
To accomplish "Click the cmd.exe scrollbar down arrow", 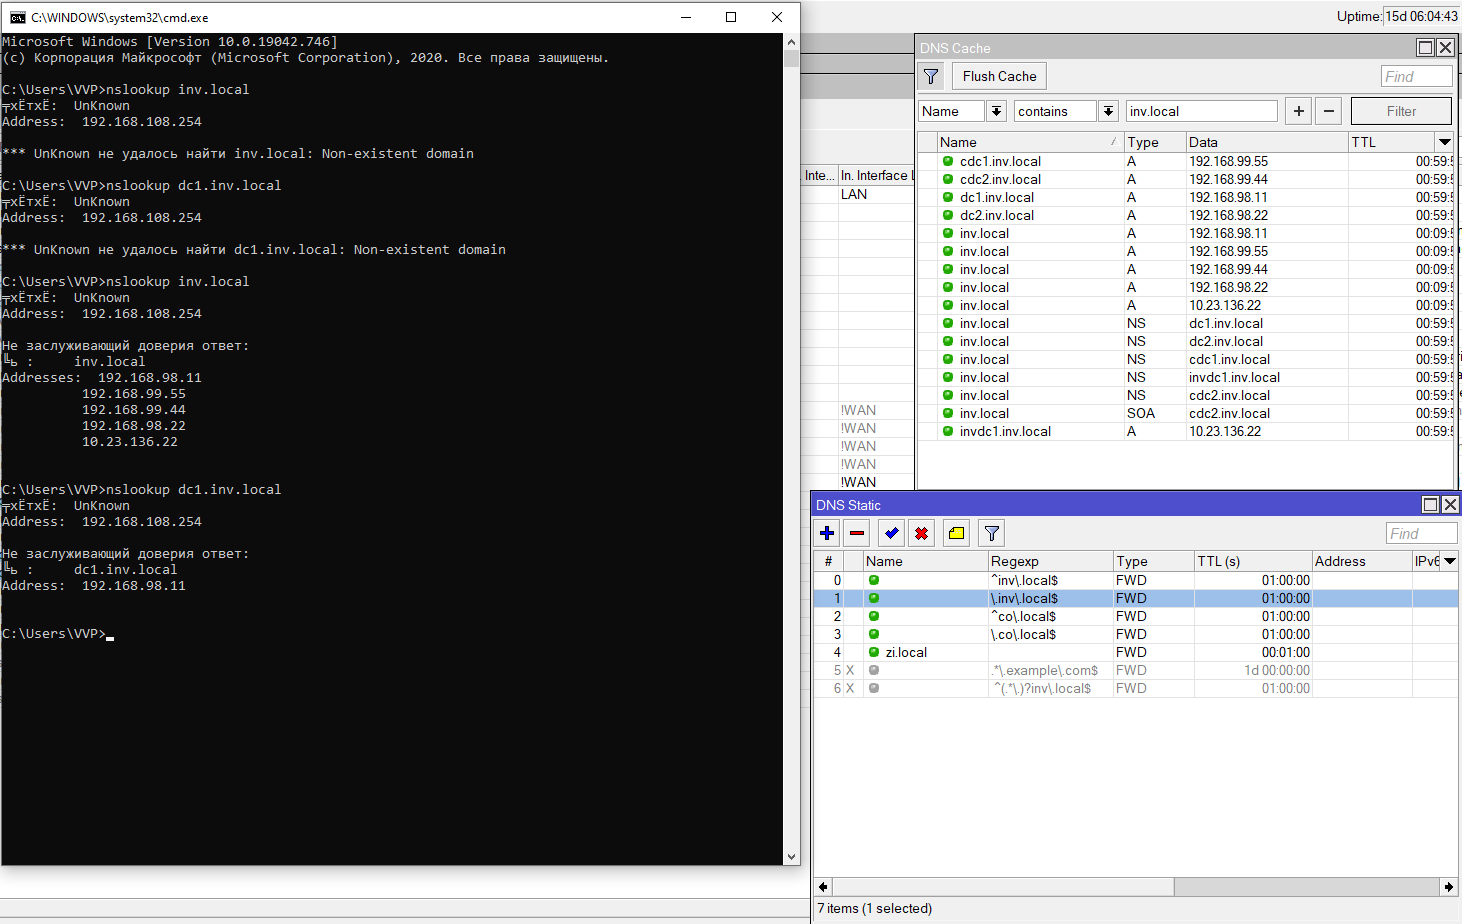I will click(791, 857).
